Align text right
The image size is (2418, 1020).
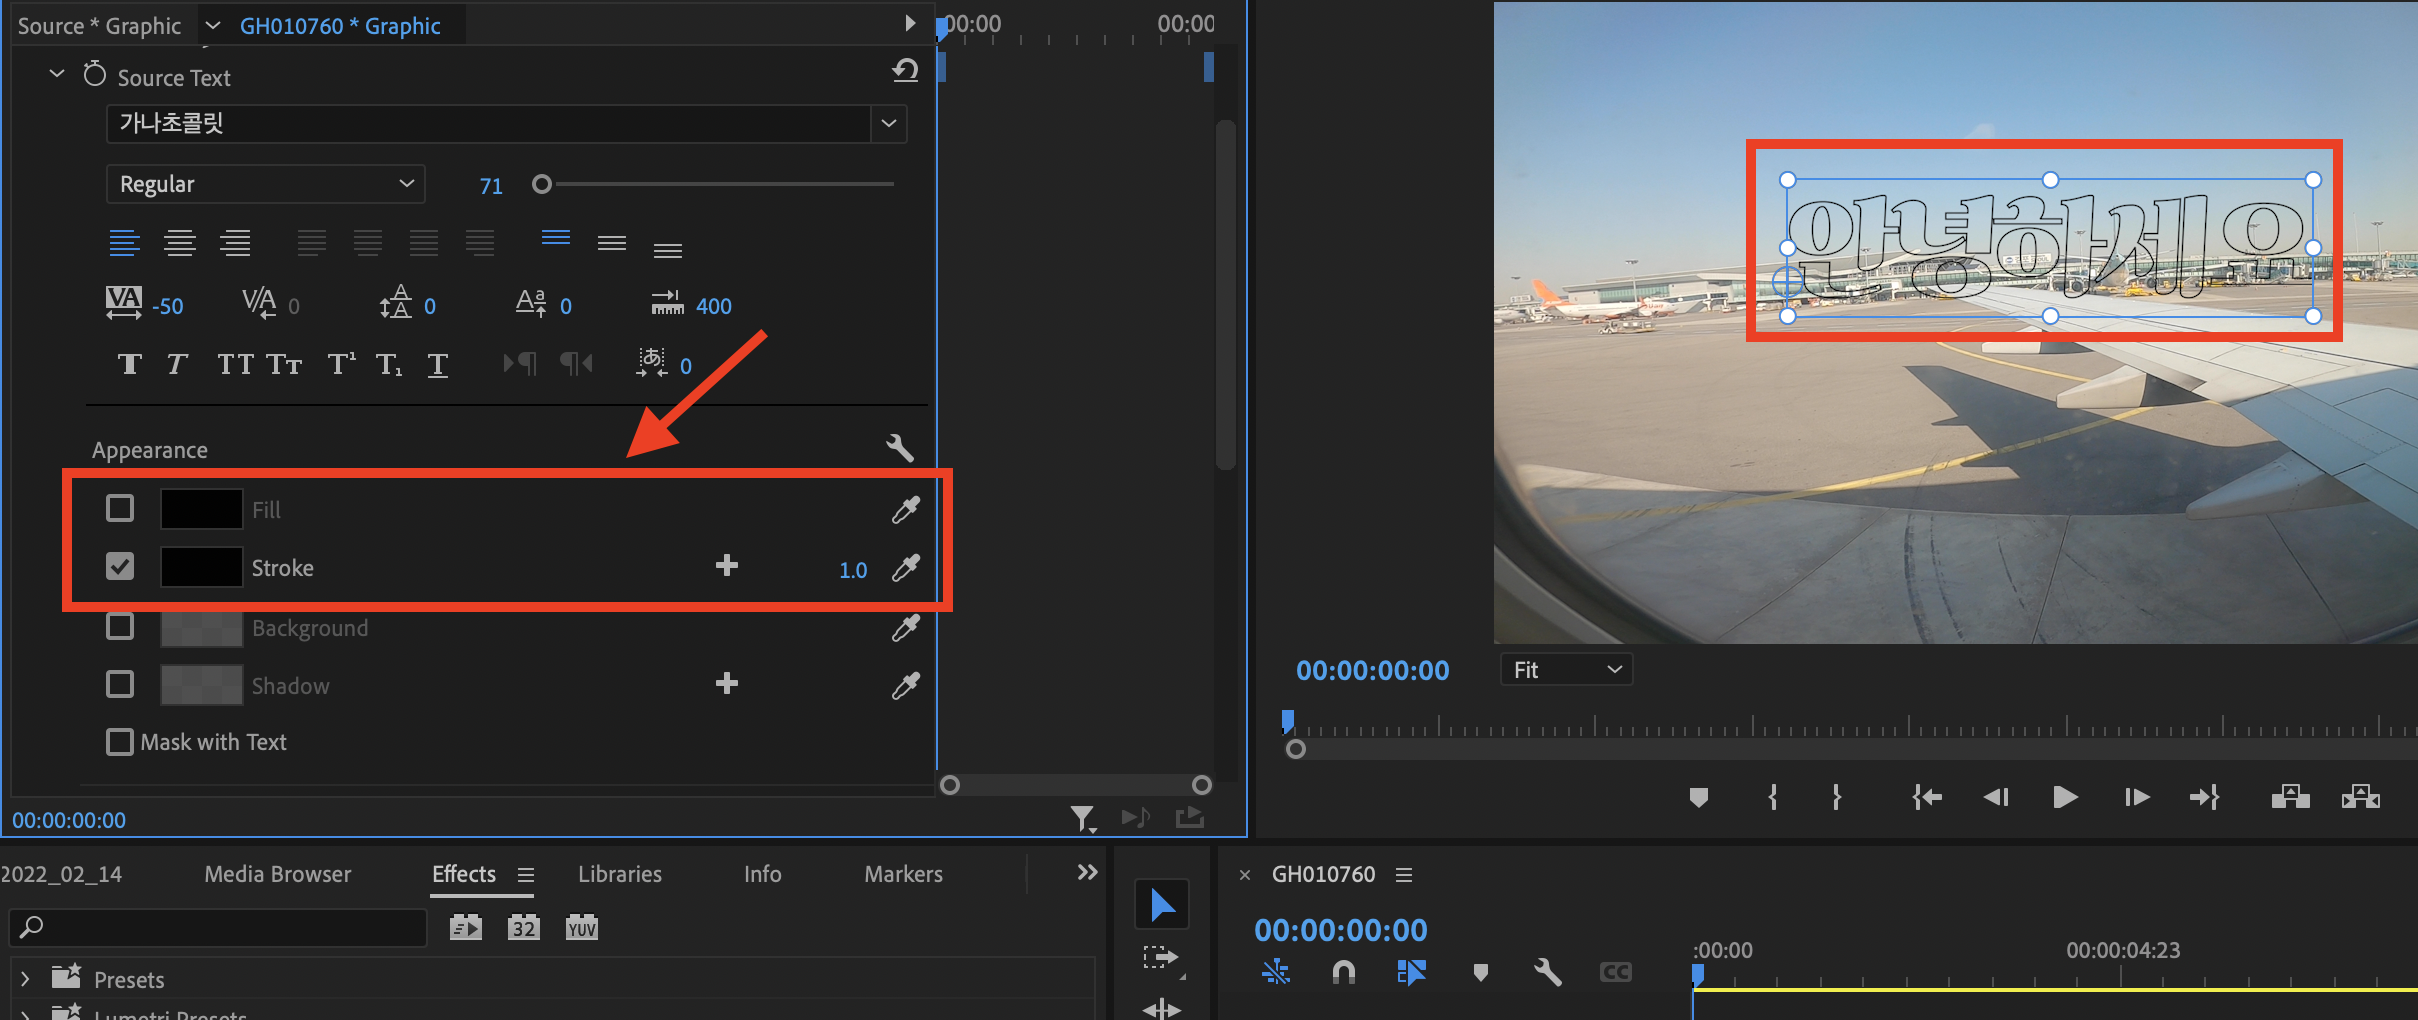coord(236,243)
